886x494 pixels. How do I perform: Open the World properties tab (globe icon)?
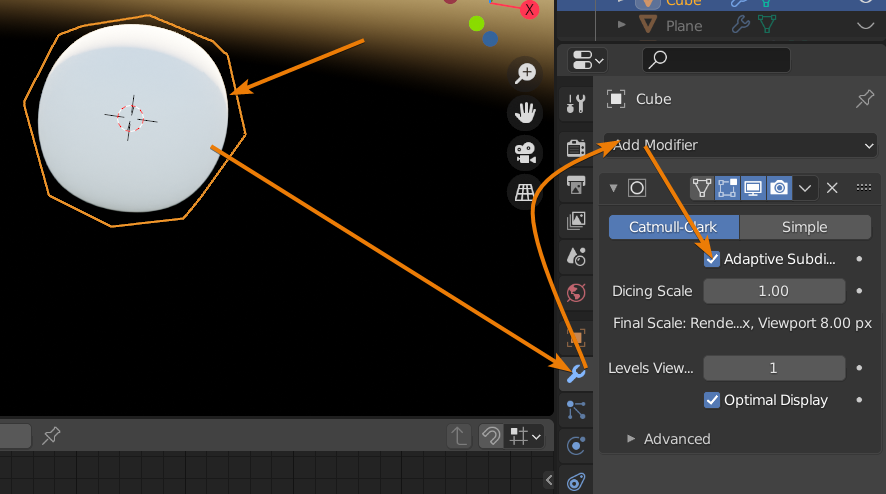pos(576,293)
